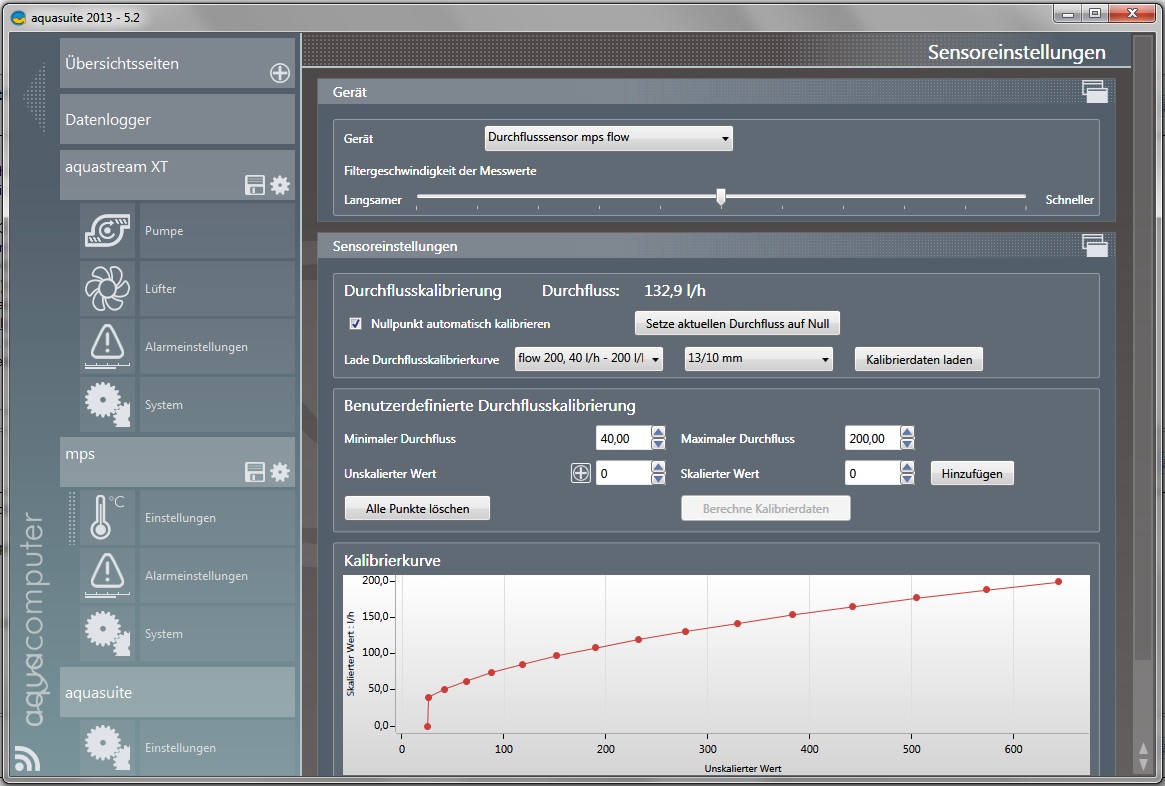Viewport: 1165px width, 786px height.
Task: Open the Gerät sensor dropdown
Action: (x=608, y=138)
